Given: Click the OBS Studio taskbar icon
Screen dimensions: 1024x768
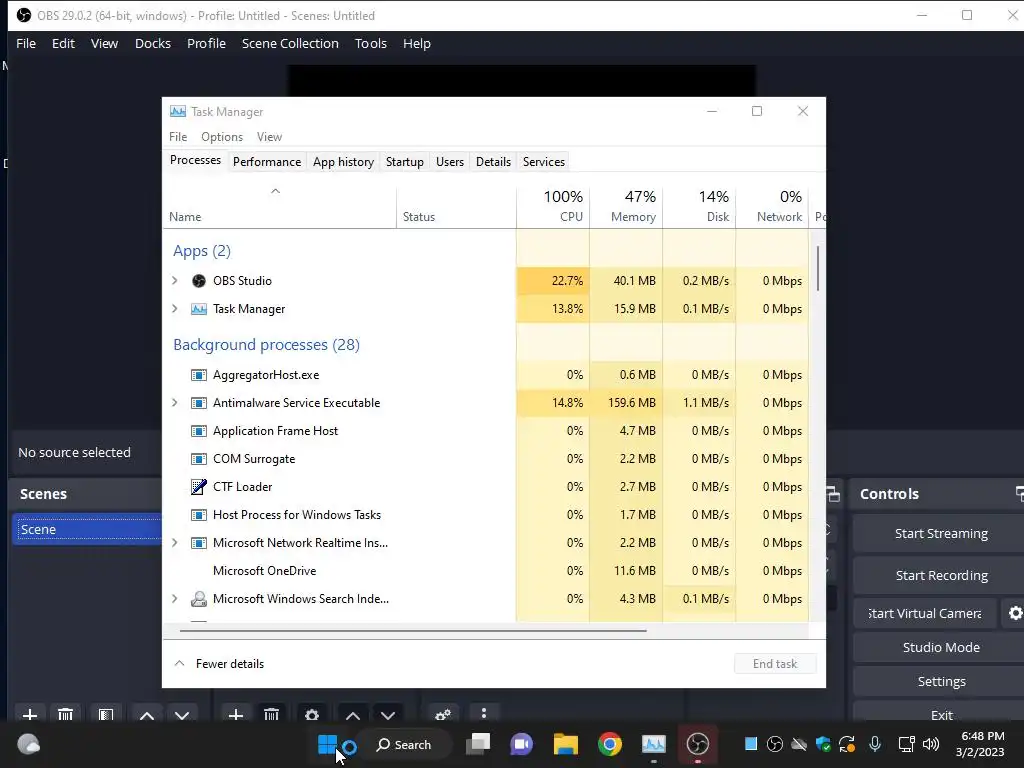Looking at the screenshot, I should (x=697, y=744).
